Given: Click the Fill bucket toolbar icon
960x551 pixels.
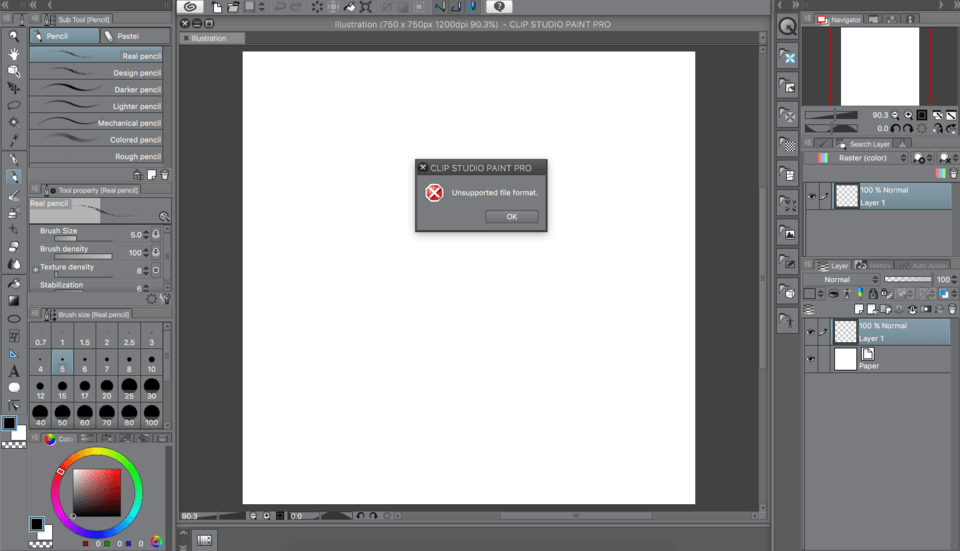Looking at the screenshot, I should pyautogui.click(x=350, y=7).
